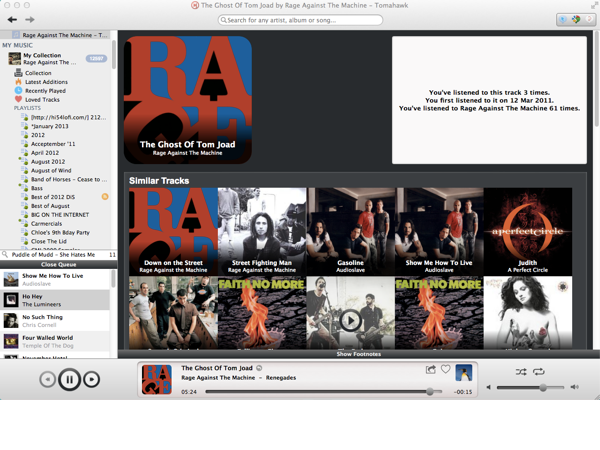Toggle shuffle playback
This screenshot has width=600, height=450.
coord(521,372)
